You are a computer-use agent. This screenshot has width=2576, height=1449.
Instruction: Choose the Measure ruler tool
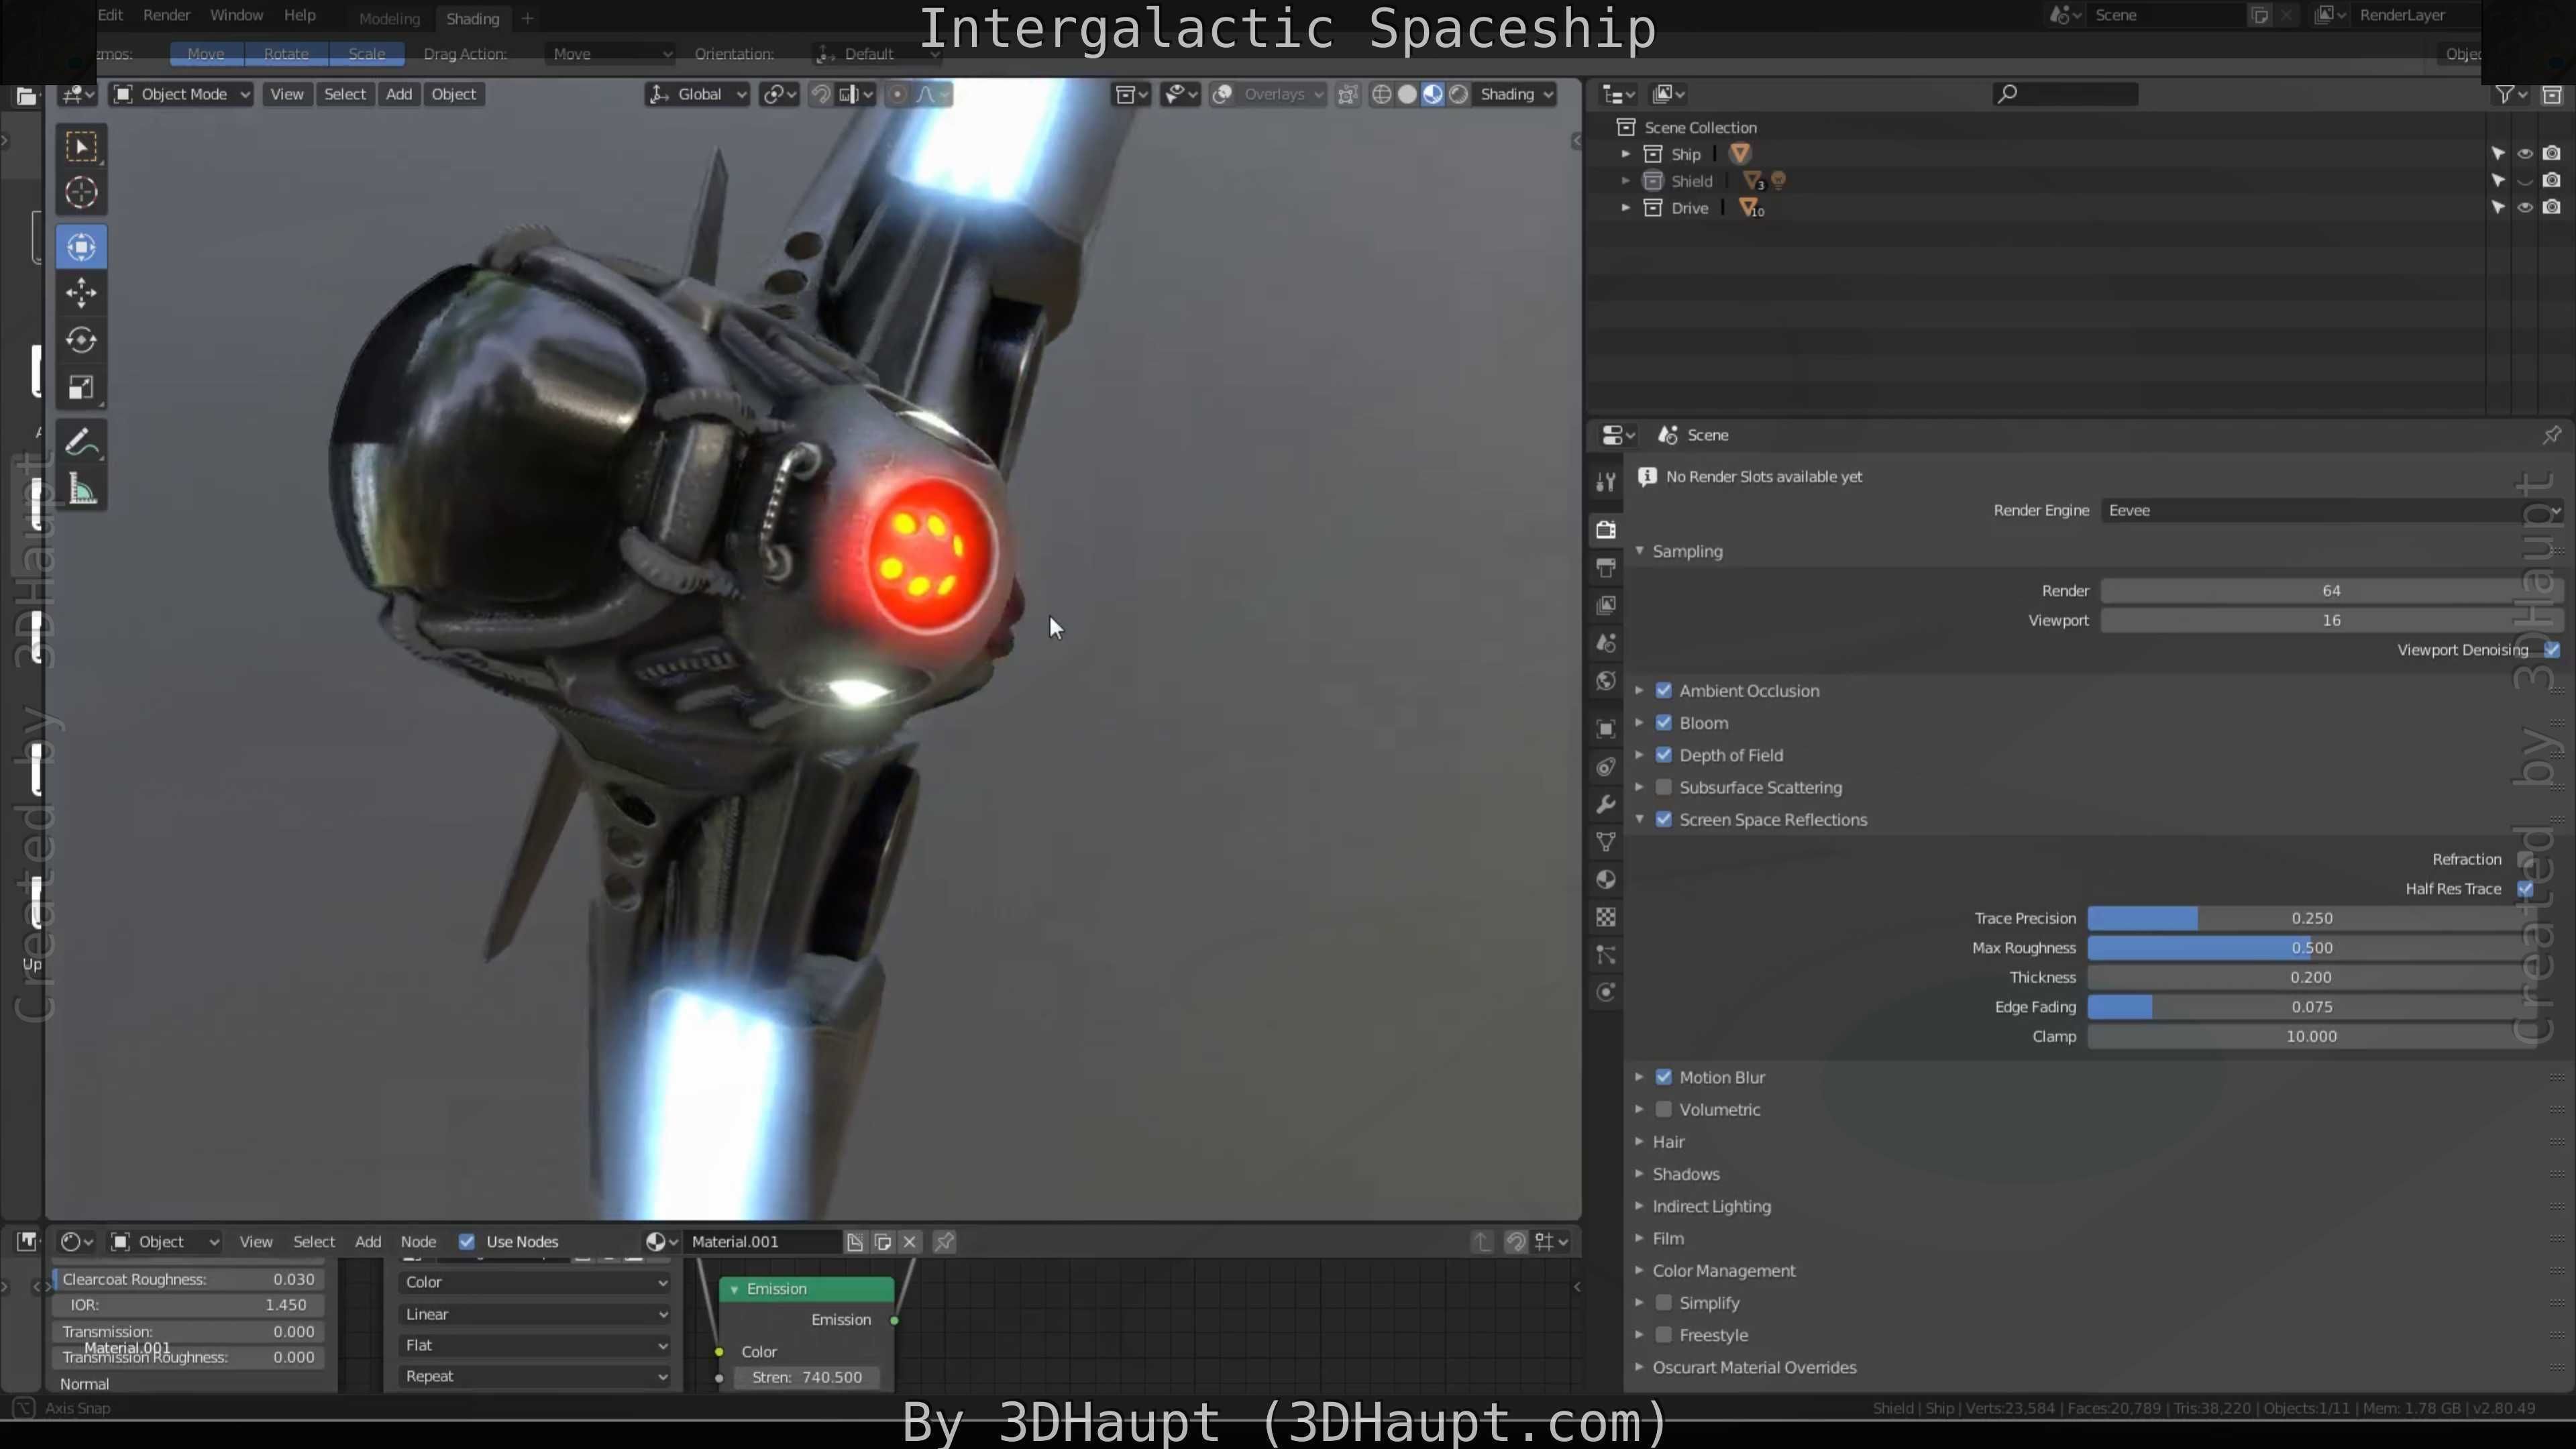click(81, 490)
